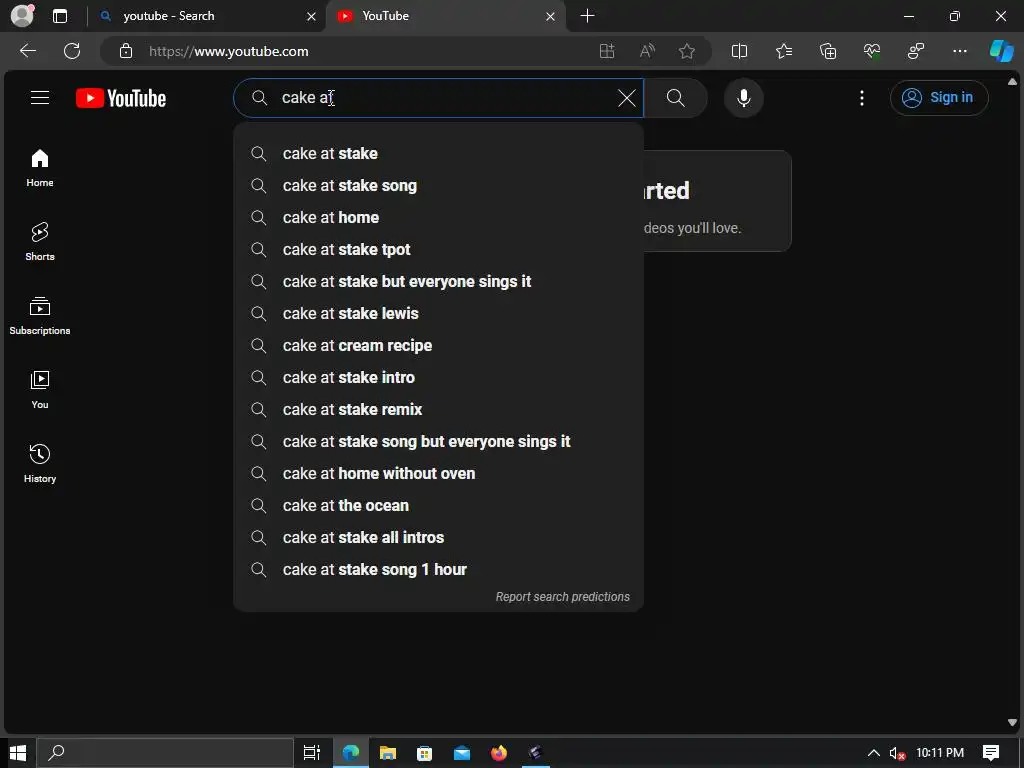Choose "cake at home without oven"

tap(438, 473)
